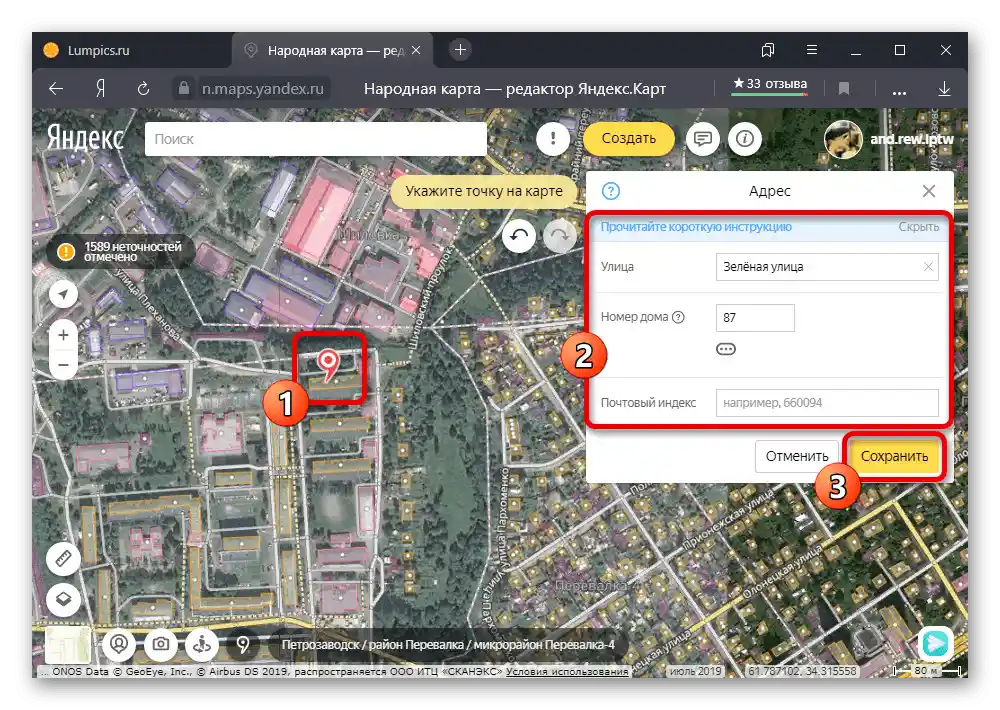Locate me with the geolocation arrow
This screenshot has width=1000, height=710.
[63, 294]
